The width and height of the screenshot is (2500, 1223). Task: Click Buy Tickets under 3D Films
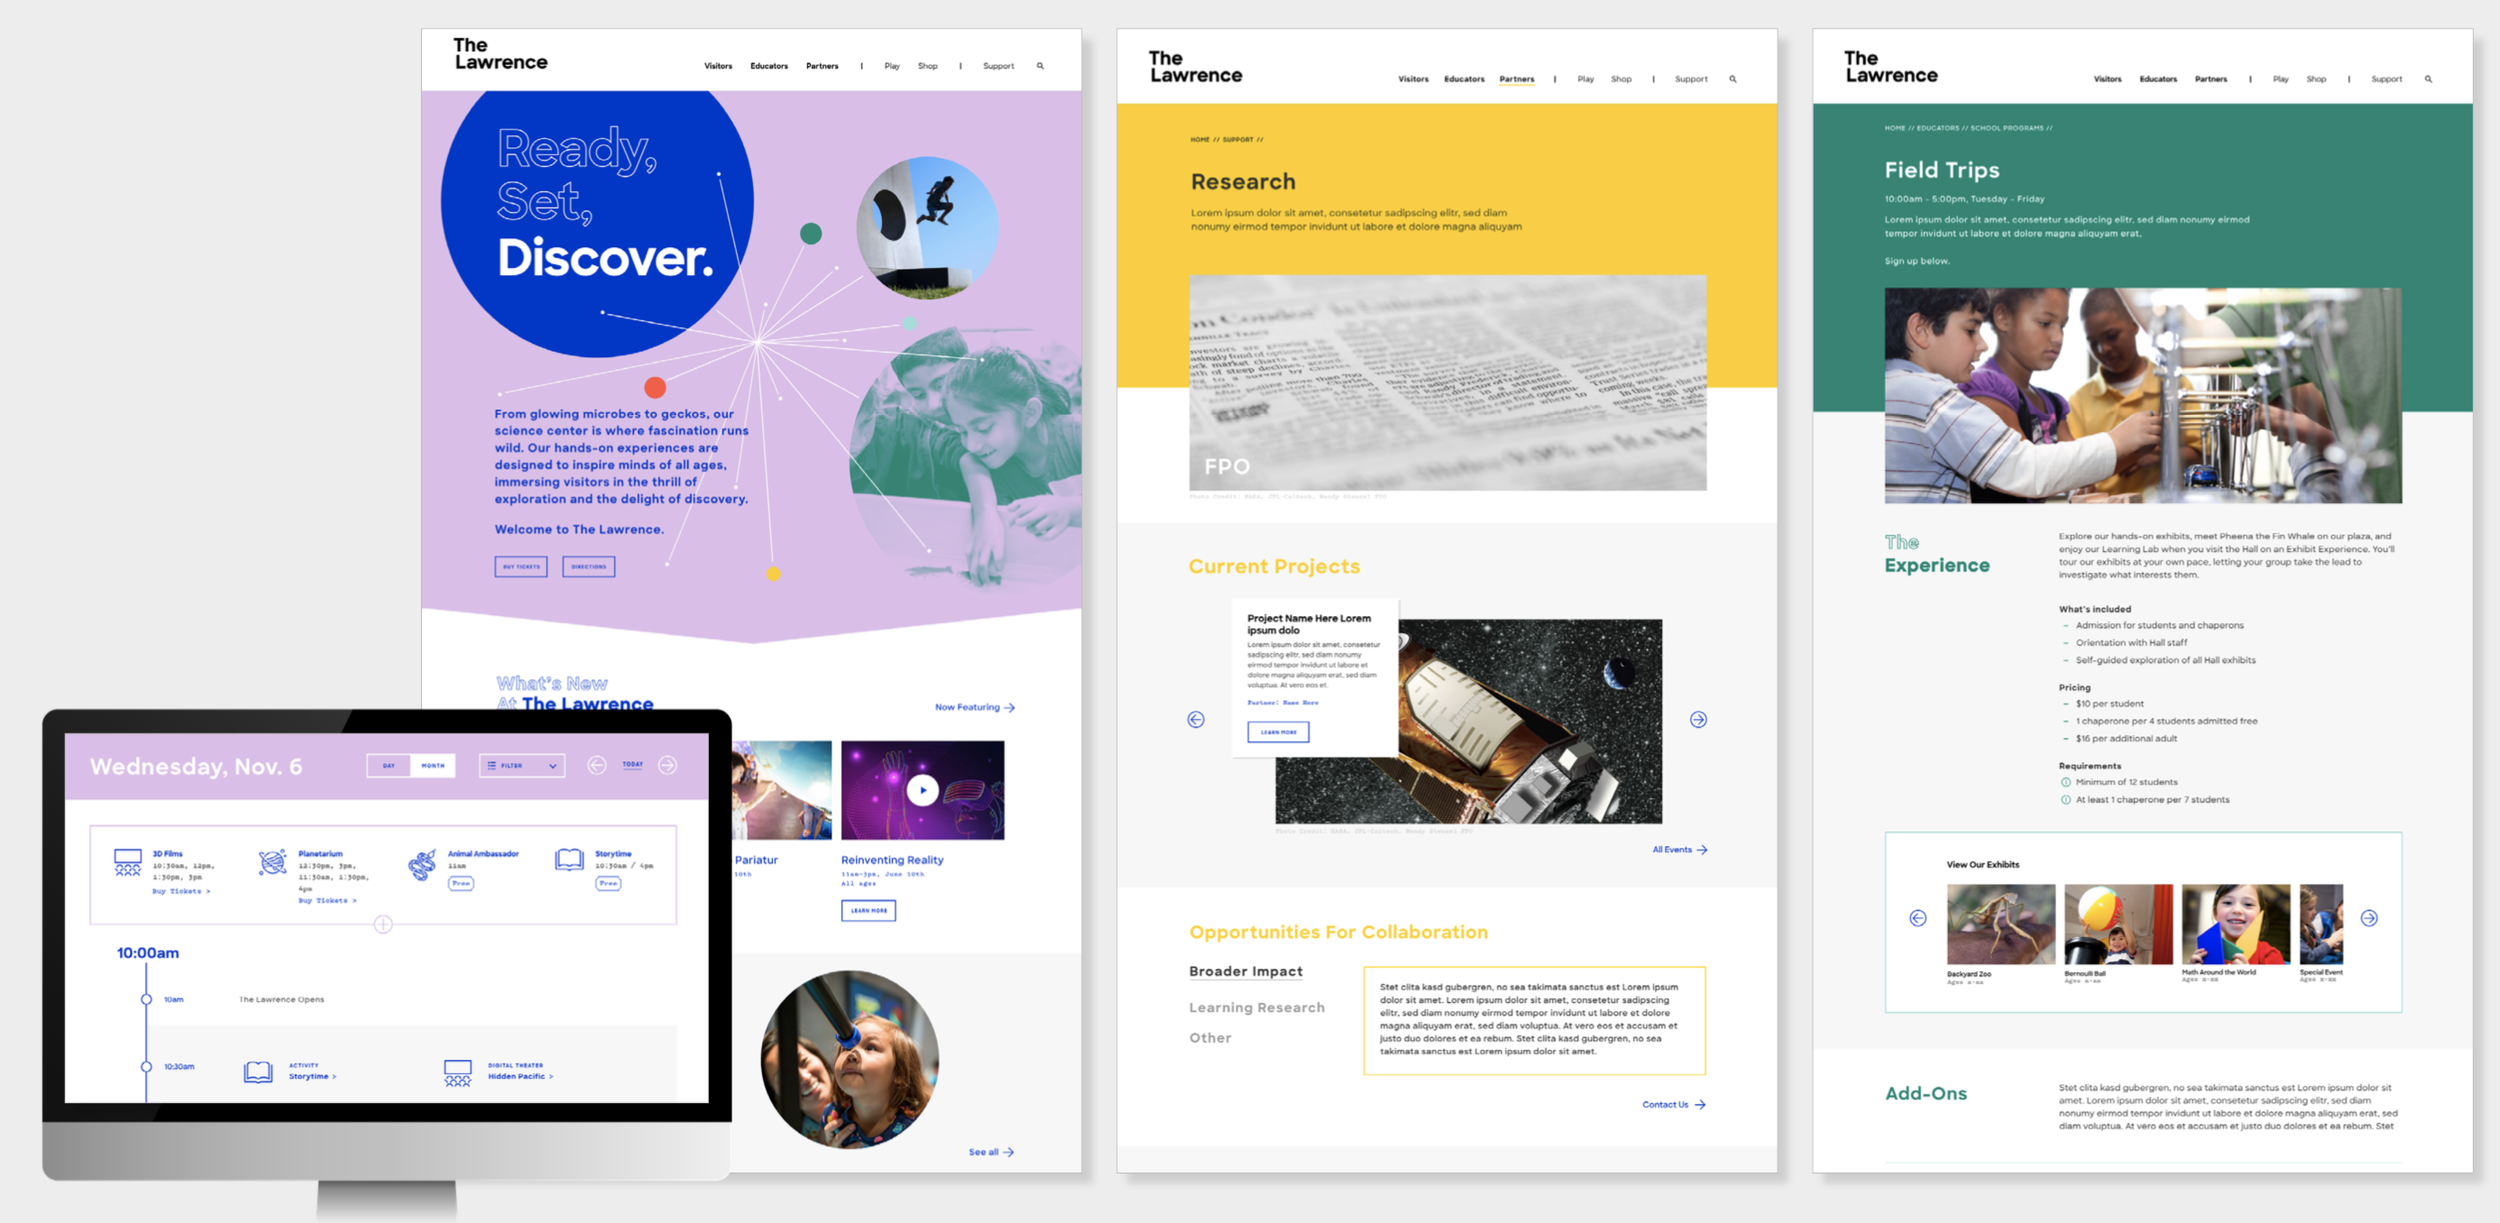(x=181, y=891)
